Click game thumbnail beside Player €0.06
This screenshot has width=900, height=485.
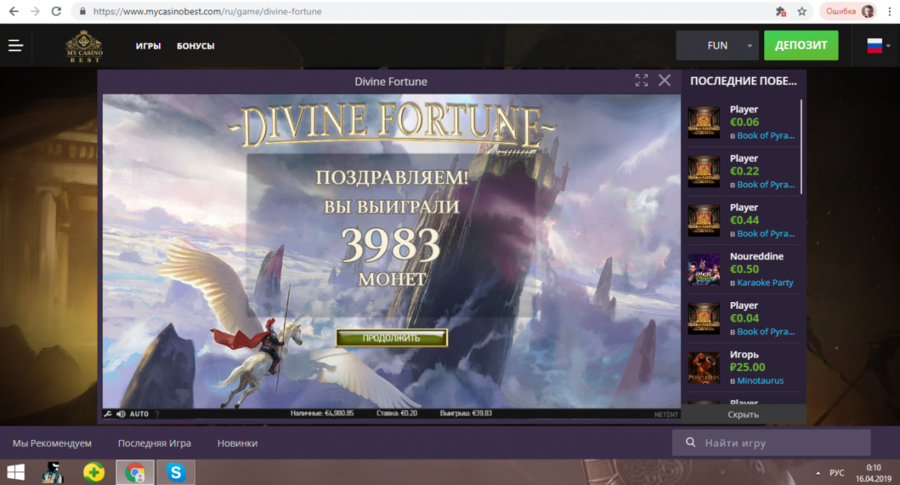pos(704,122)
